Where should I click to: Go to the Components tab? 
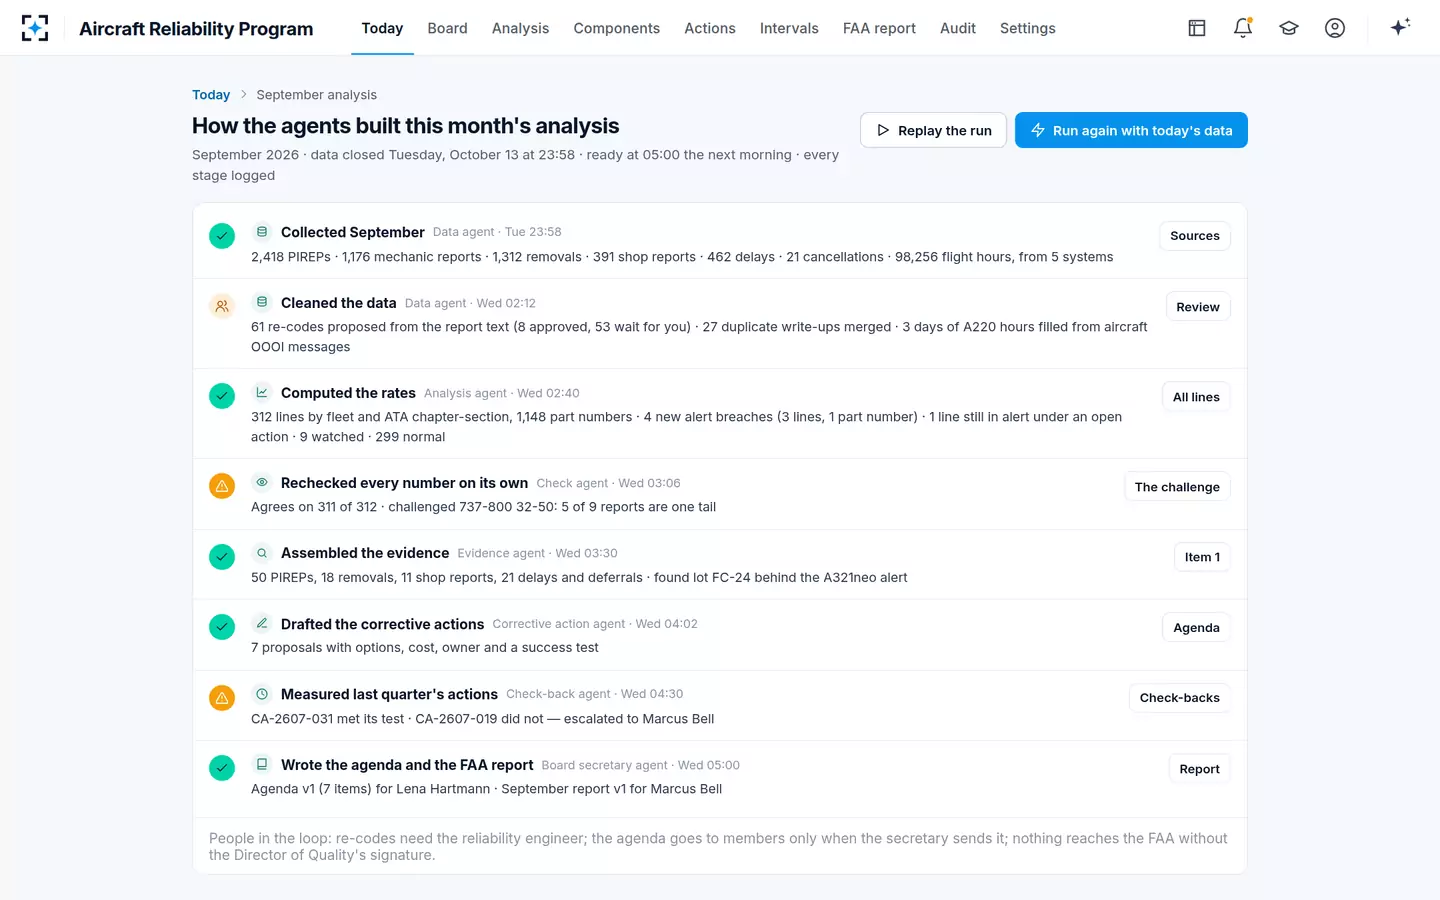point(616,28)
